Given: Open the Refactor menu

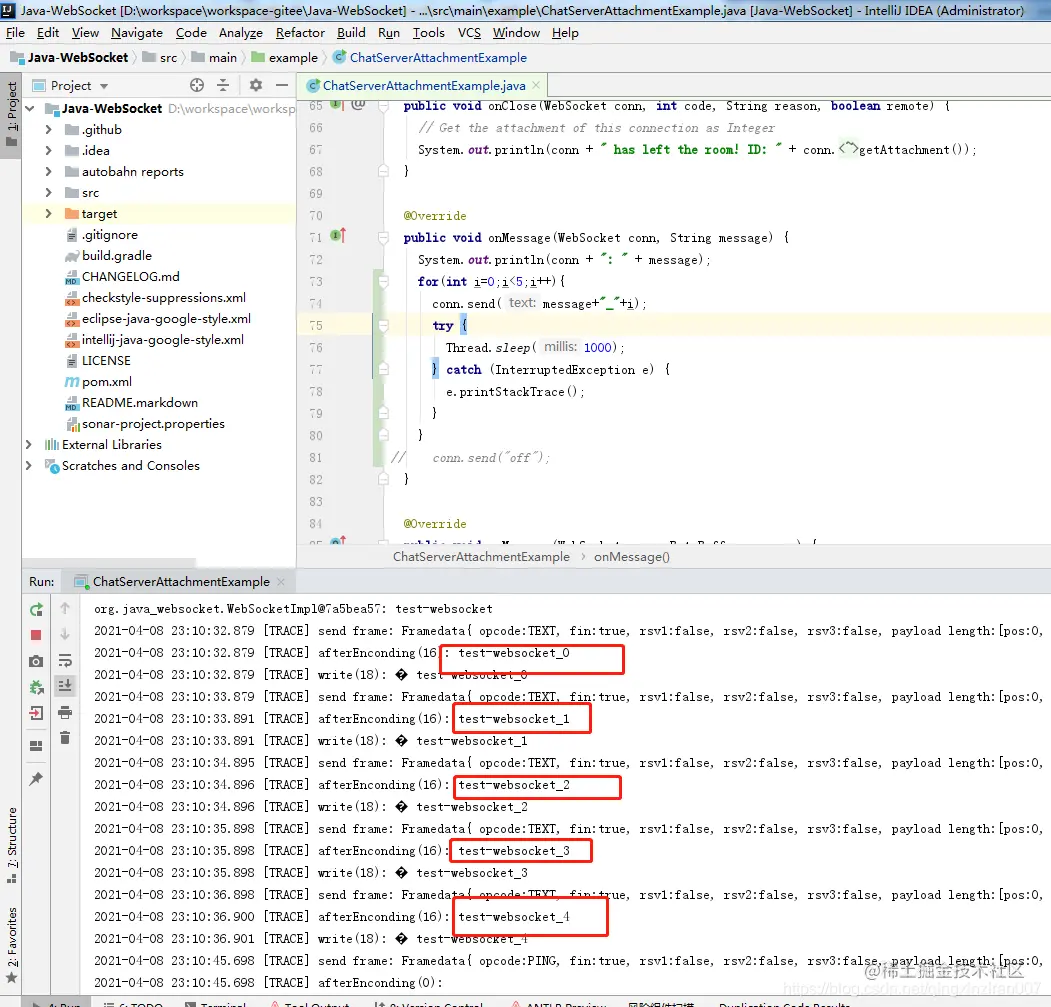Looking at the screenshot, I should (300, 33).
